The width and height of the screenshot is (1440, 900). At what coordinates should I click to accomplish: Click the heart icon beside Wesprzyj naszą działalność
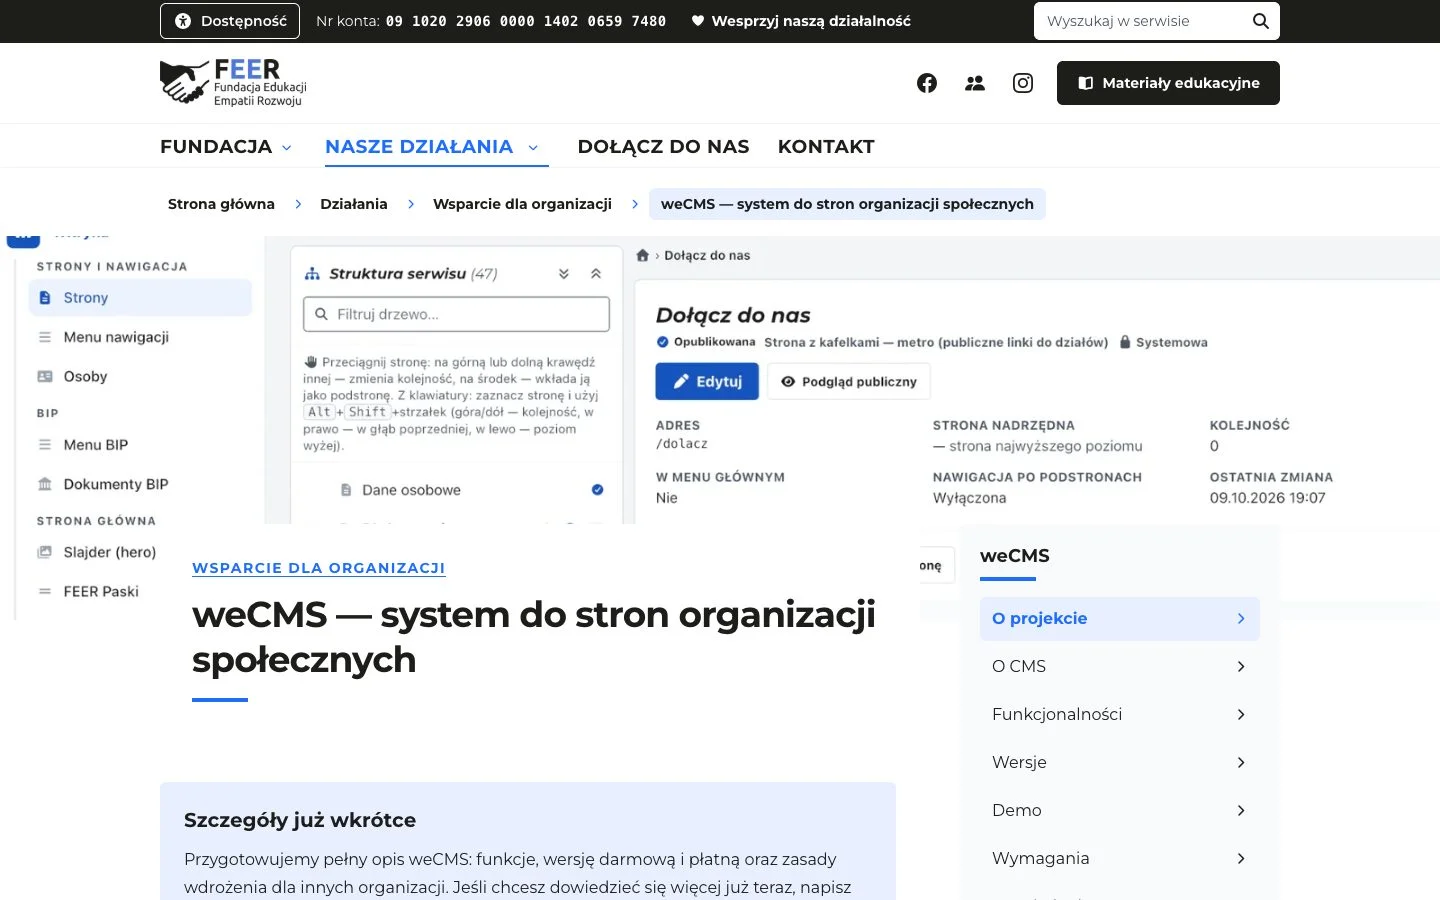(x=698, y=21)
